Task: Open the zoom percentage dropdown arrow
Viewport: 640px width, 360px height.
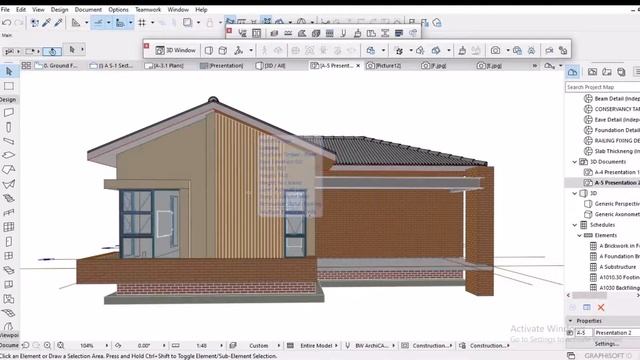Action: pyautogui.click(x=107, y=345)
